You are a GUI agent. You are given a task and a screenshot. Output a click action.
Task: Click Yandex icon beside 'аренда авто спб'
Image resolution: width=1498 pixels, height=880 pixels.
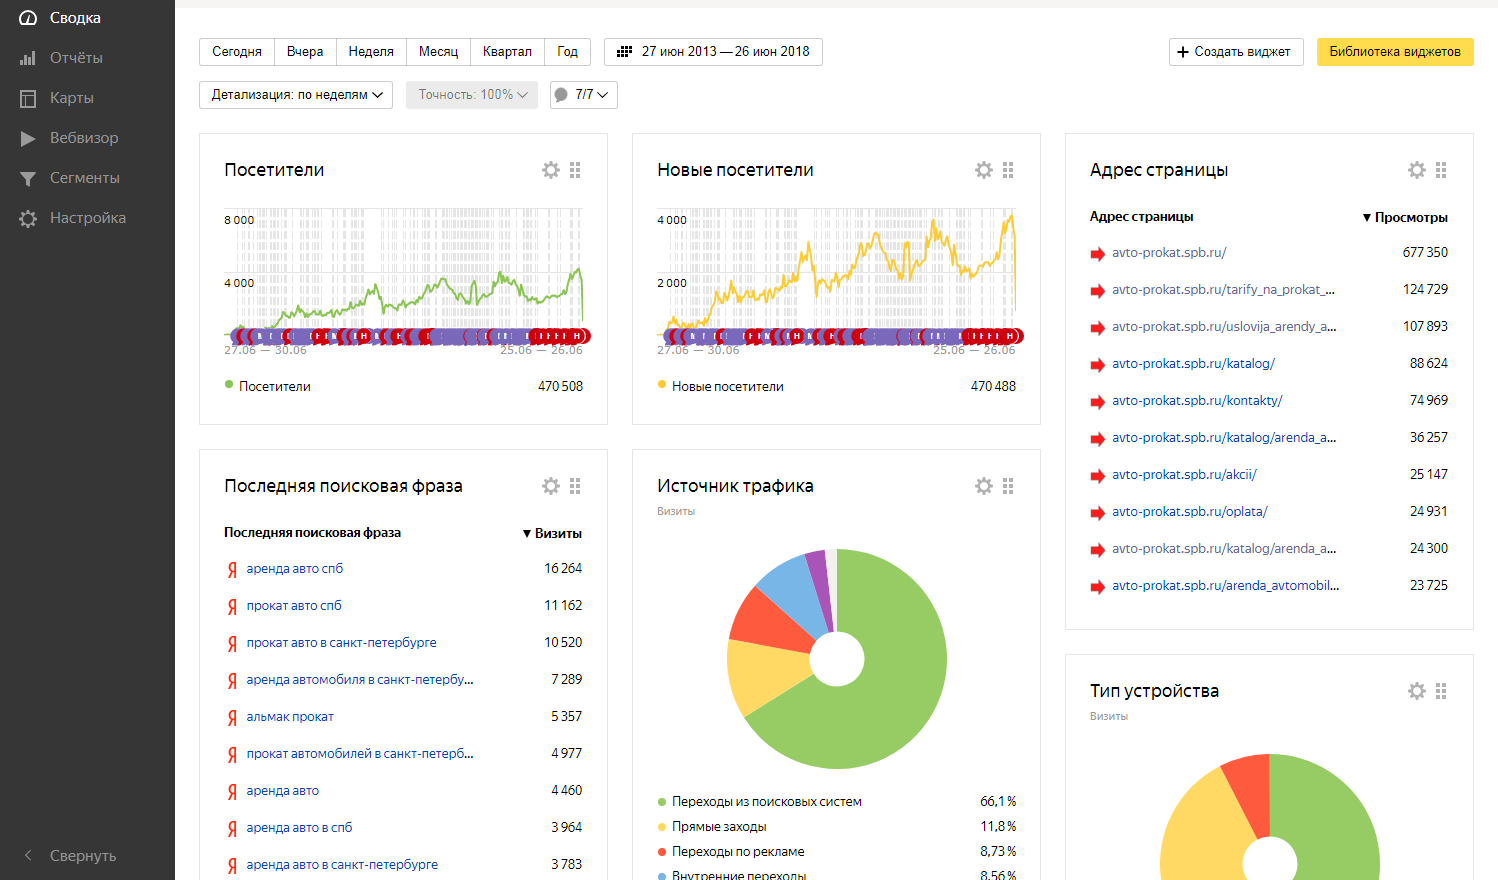coord(232,569)
